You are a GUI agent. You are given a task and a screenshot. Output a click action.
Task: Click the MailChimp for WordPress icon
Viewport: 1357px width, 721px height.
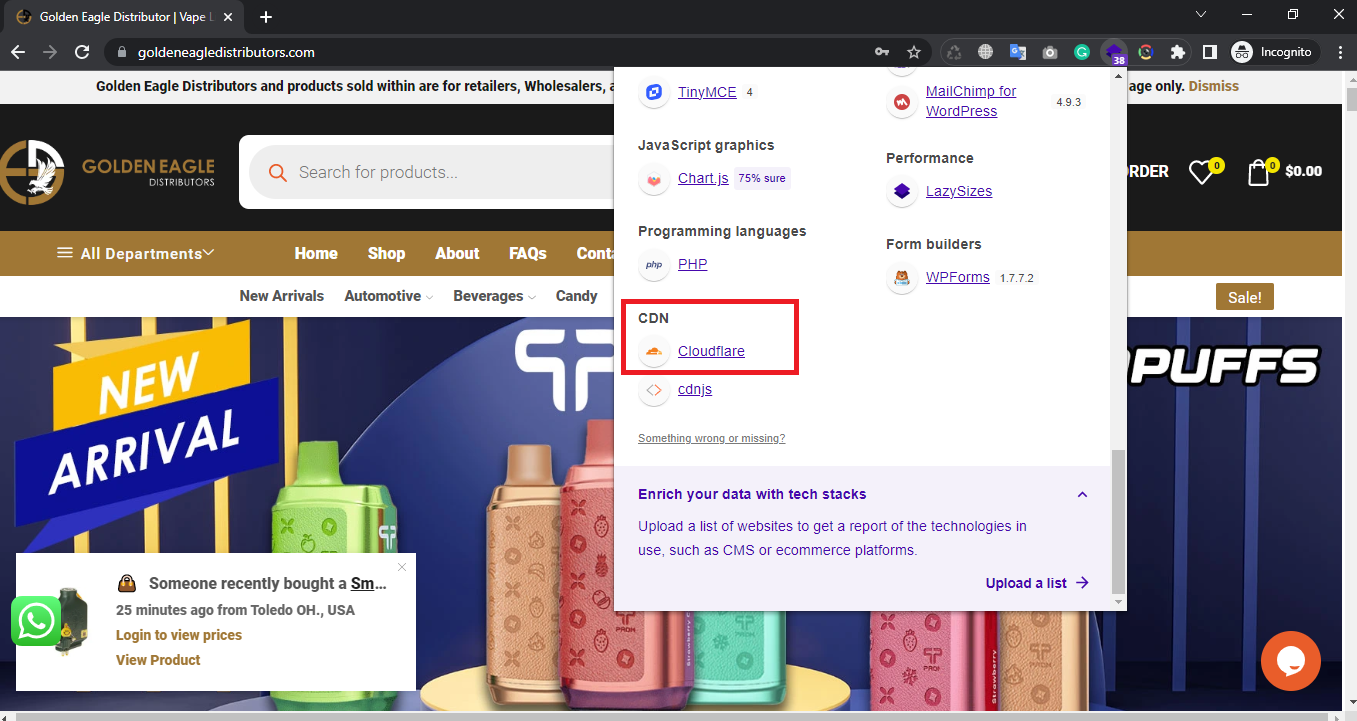coord(902,102)
